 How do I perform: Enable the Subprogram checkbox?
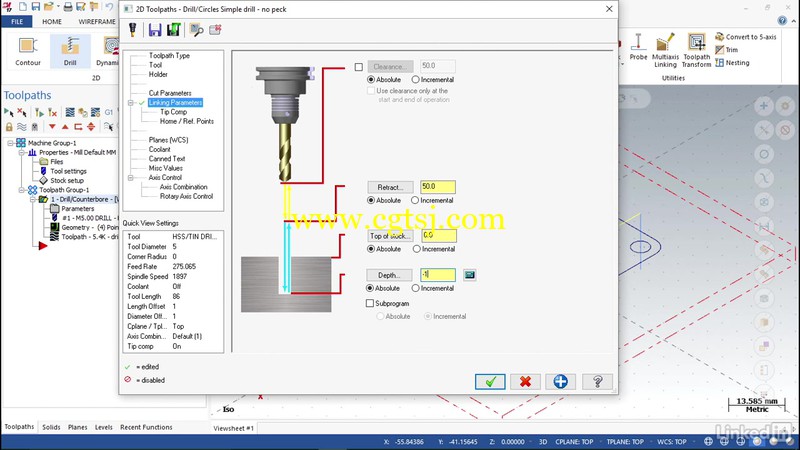tap(370, 303)
